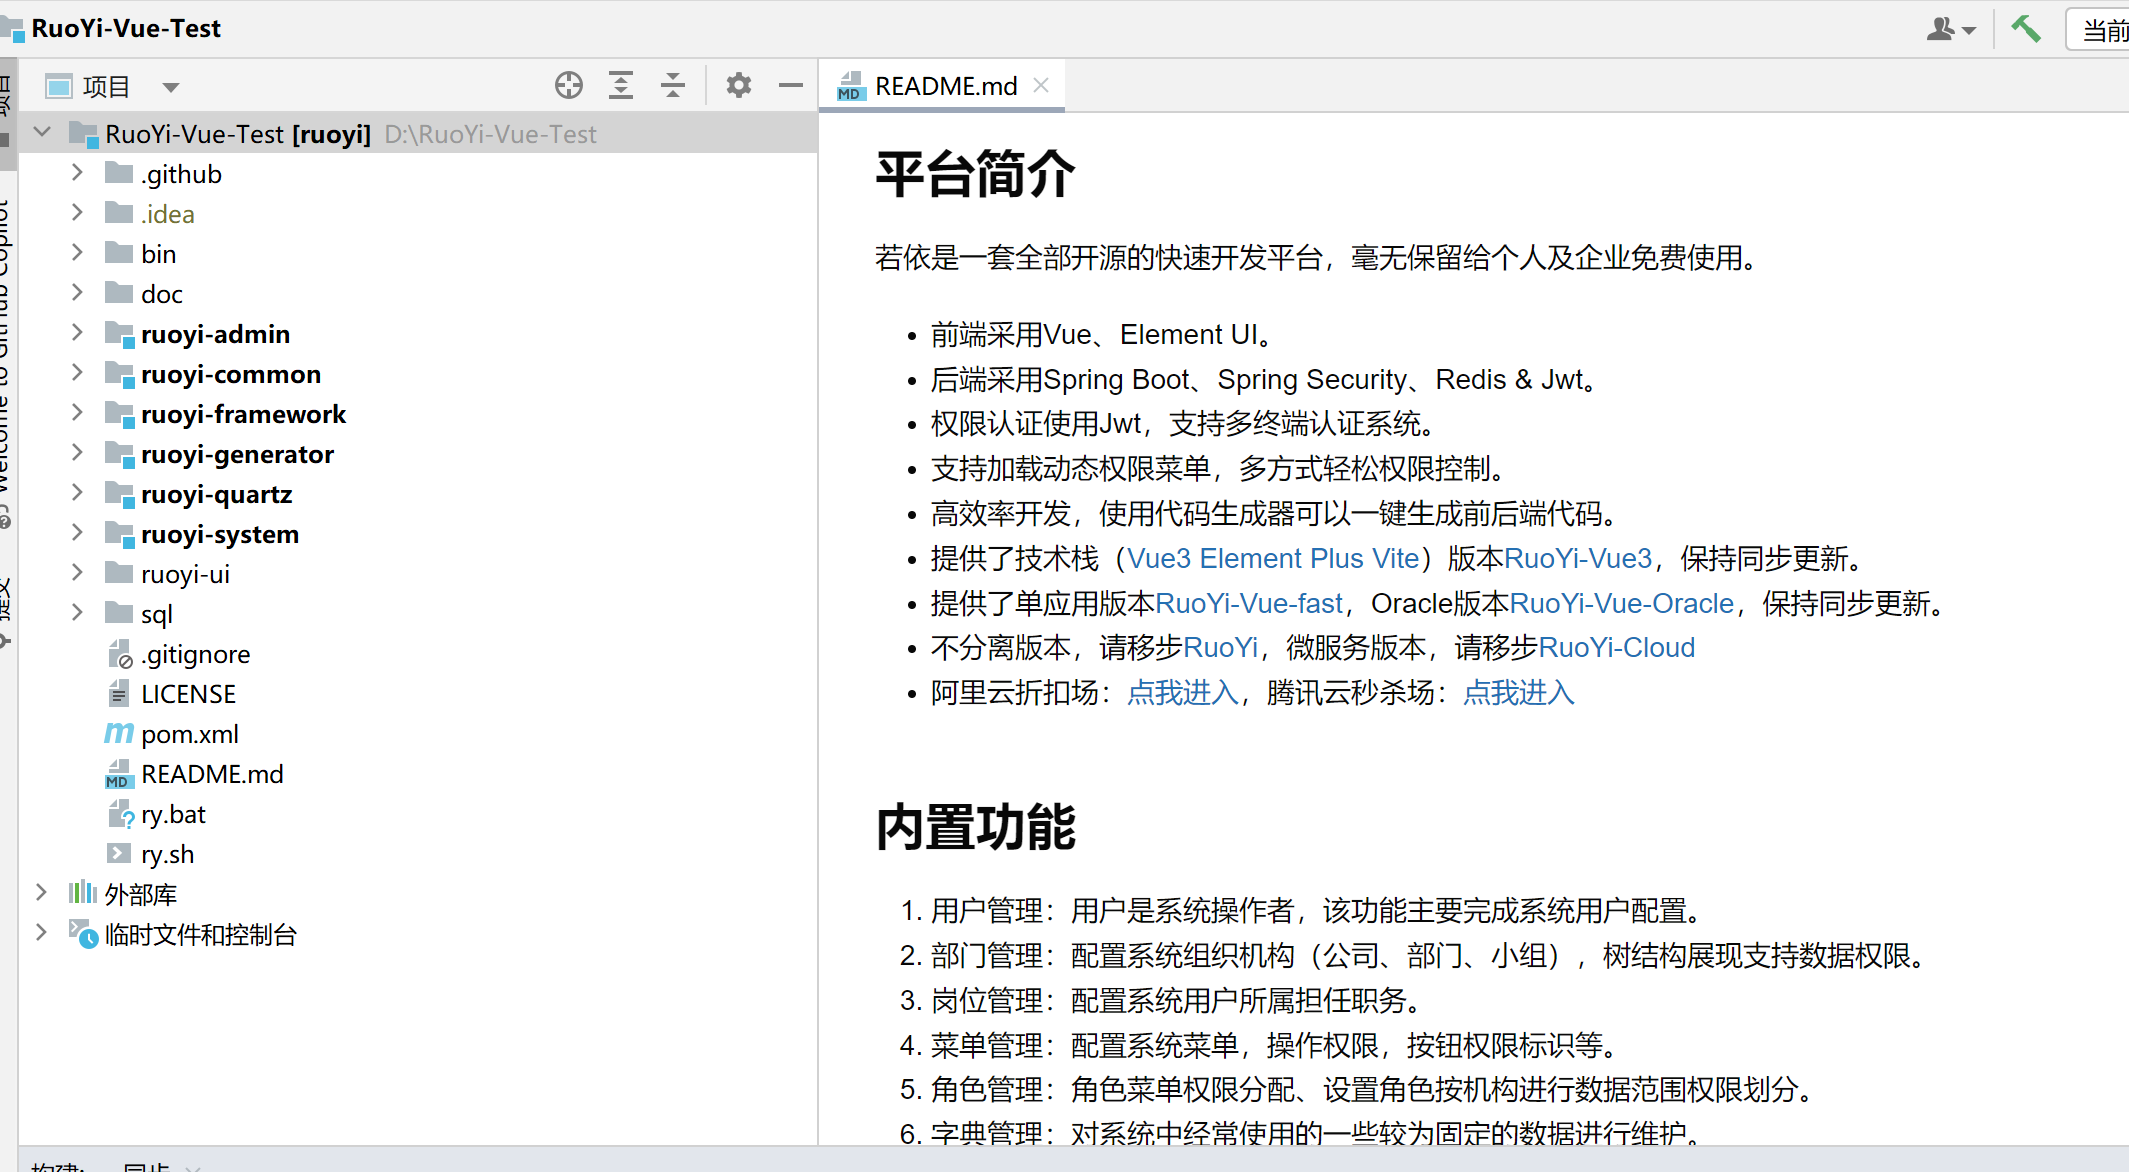This screenshot has height=1172, width=2129.
Task: Click the locate/select opened file crosshair icon
Action: pyautogui.click(x=568, y=86)
